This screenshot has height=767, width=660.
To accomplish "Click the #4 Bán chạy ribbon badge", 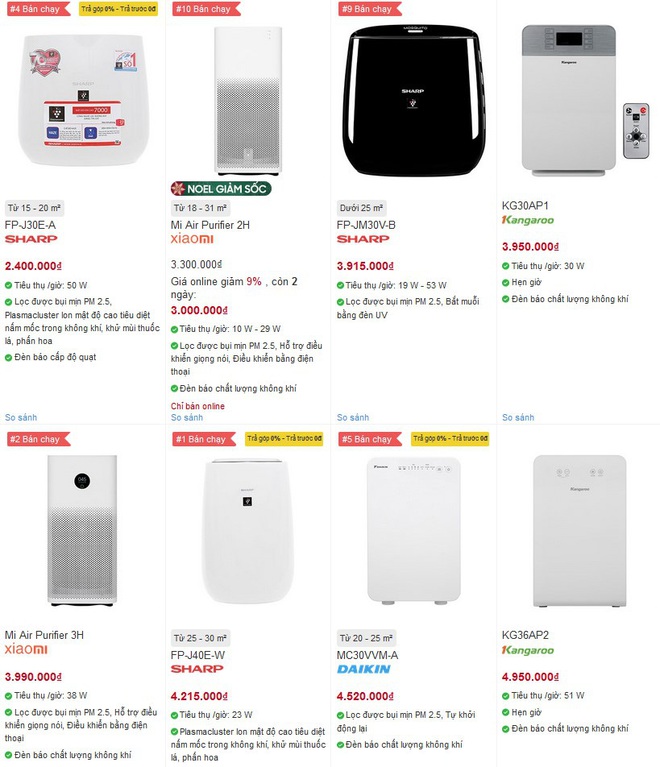I will (x=38, y=9).
